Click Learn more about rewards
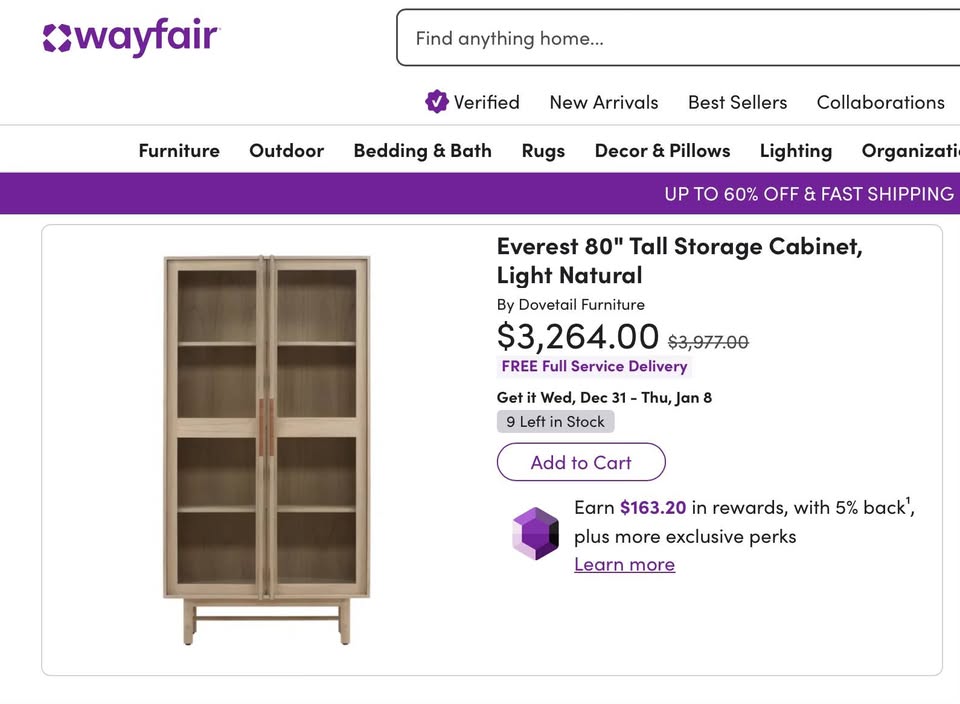The height and width of the screenshot is (704, 960). click(624, 564)
